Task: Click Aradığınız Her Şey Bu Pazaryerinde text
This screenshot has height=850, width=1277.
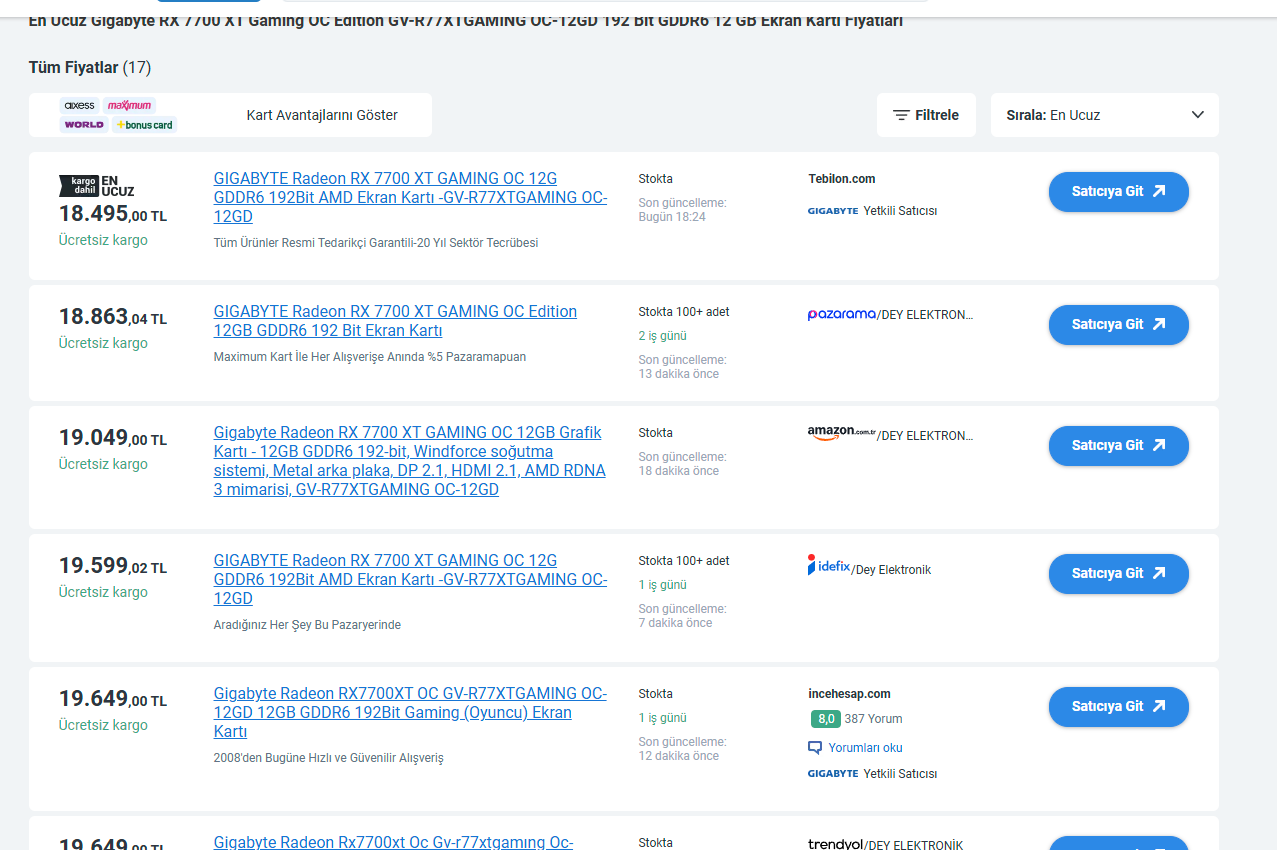Action: click(307, 625)
